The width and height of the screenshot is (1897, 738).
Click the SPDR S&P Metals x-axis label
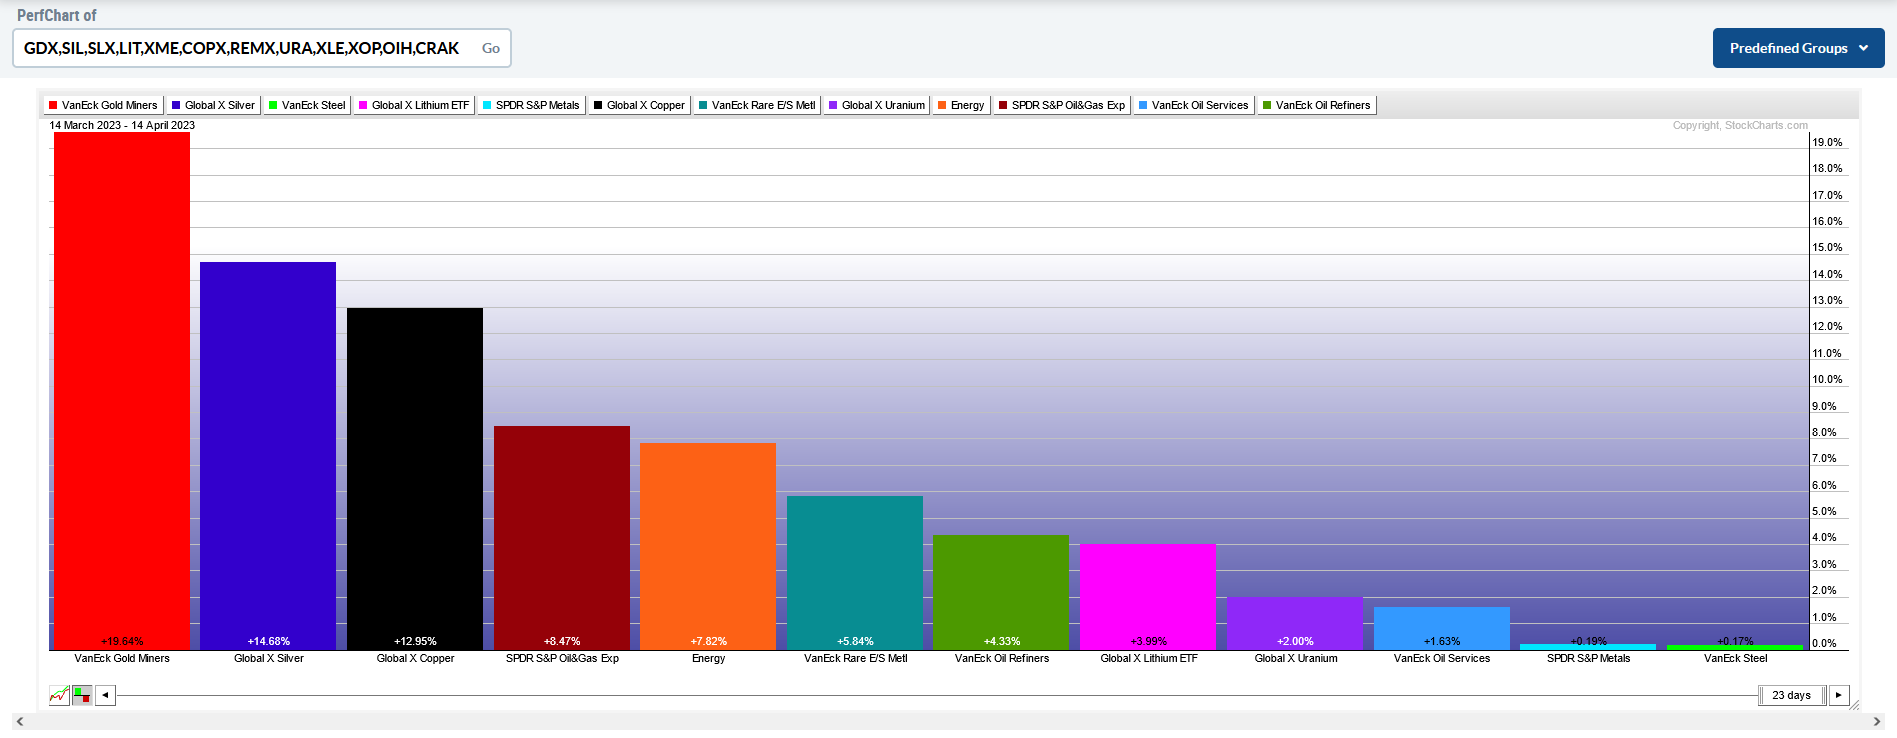pos(1588,658)
